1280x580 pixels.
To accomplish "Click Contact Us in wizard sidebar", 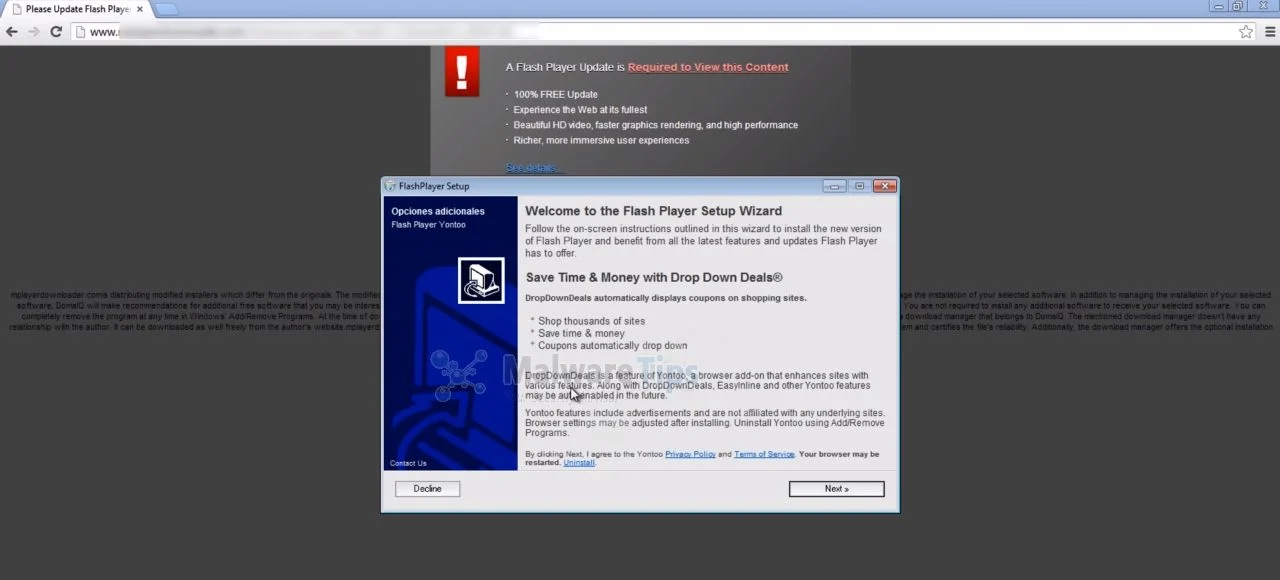I will [x=408, y=463].
